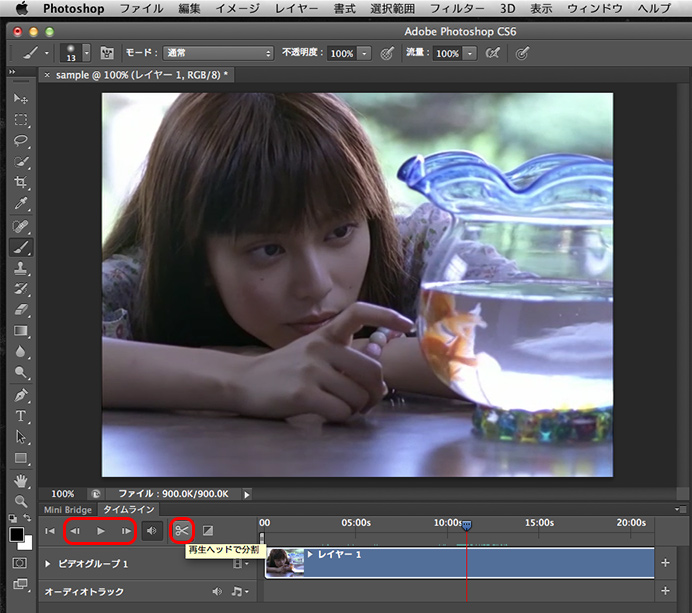Click the レイヤー 1 clip thumbnail
This screenshot has width=692, height=613.
pos(285,563)
